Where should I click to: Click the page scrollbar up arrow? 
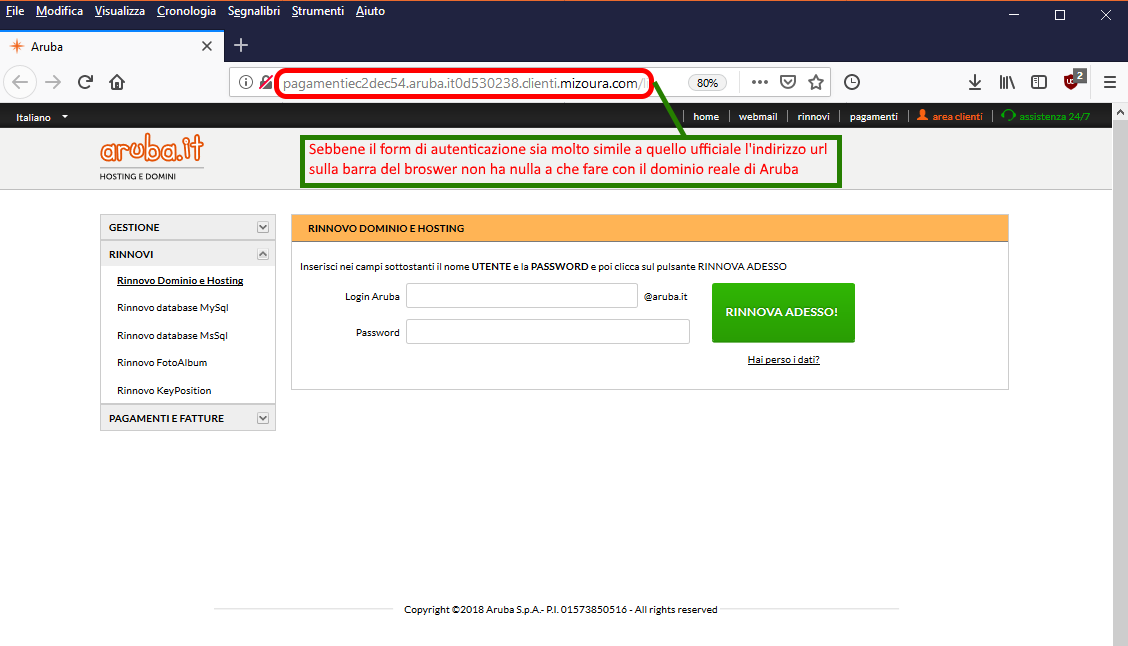pyautogui.click(x=1120, y=112)
